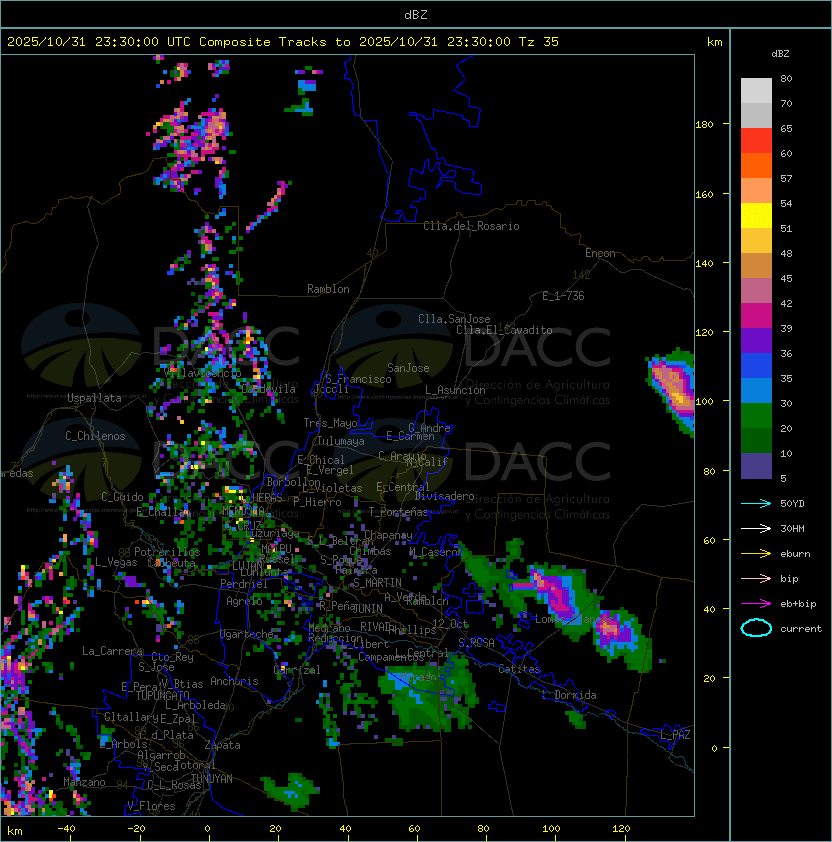Click the 'V_Flores' place label
Image resolution: width=832 pixels, height=842 pixels.
click(151, 806)
